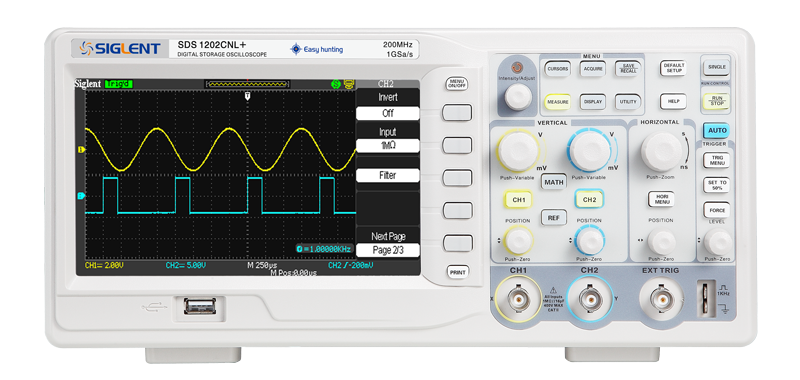Open the TRIG MENU
Screen dimensions: 800x380
[x=717, y=160]
